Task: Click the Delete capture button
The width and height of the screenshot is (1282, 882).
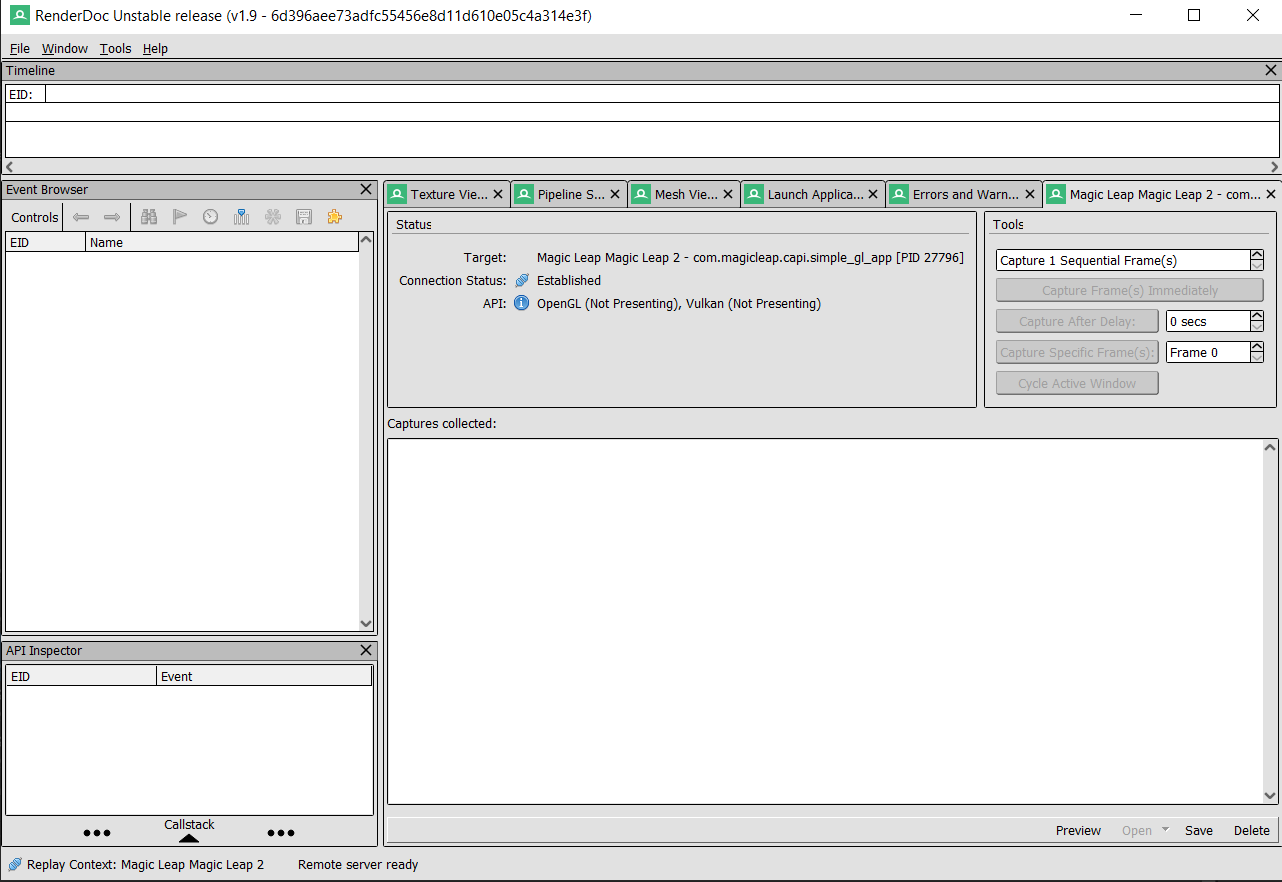Action: click(x=1251, y=830)
